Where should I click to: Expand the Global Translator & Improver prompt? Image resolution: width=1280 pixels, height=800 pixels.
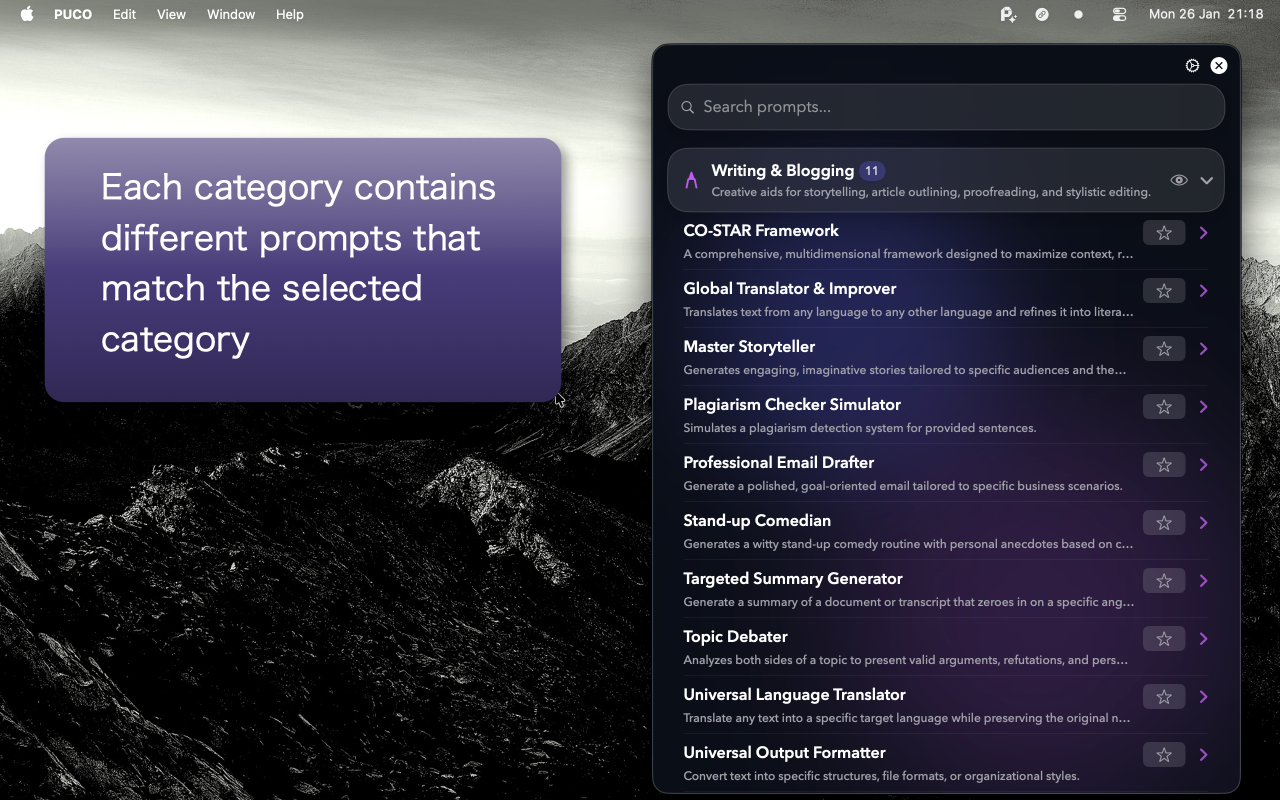(1203, 290)
